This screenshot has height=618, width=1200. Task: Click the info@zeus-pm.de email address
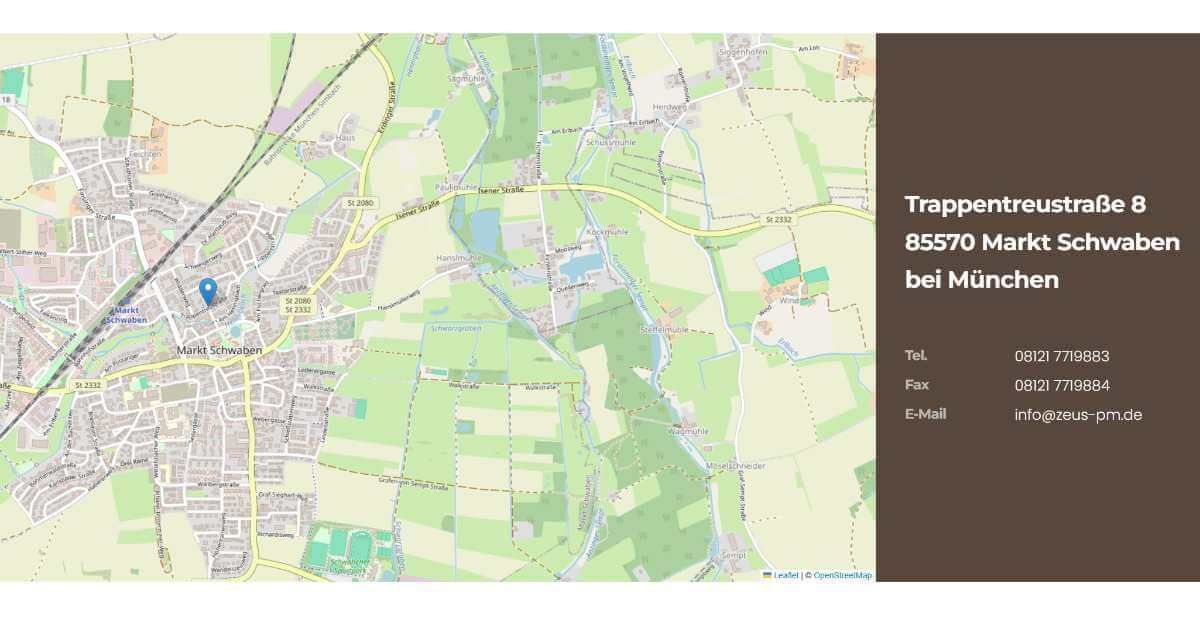[1078, 415]
